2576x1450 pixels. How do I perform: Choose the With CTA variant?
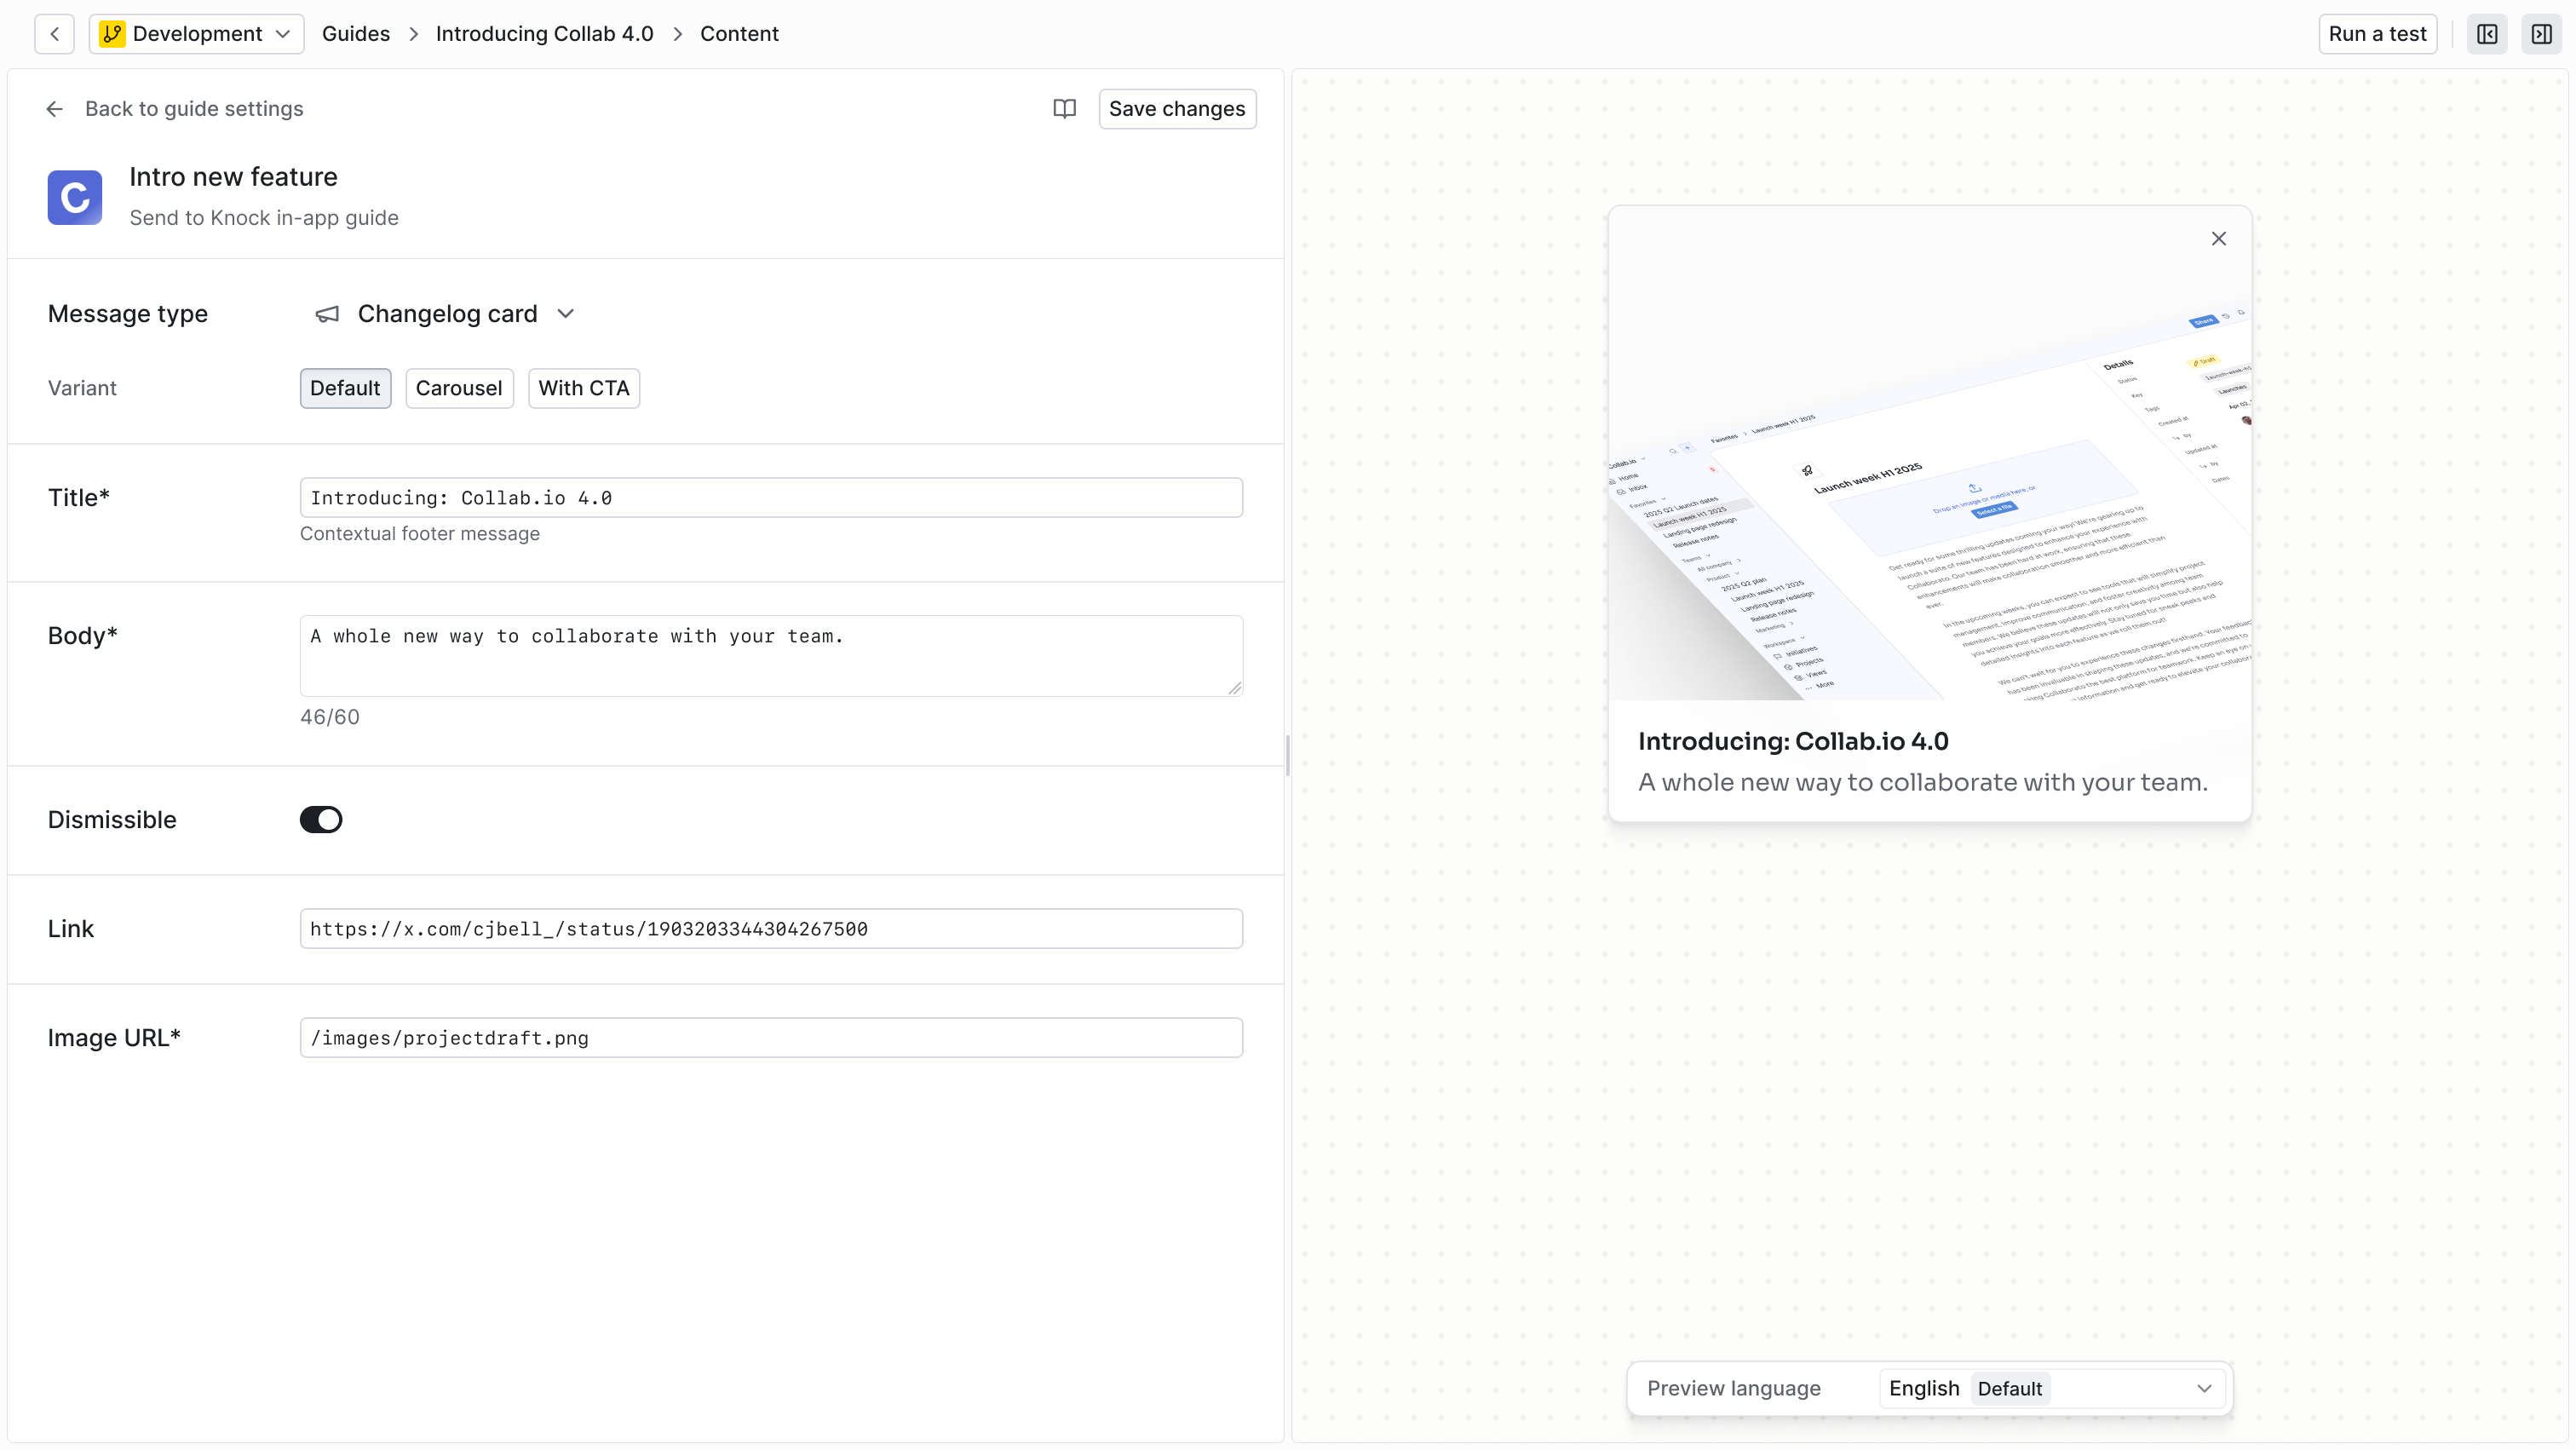583,388
